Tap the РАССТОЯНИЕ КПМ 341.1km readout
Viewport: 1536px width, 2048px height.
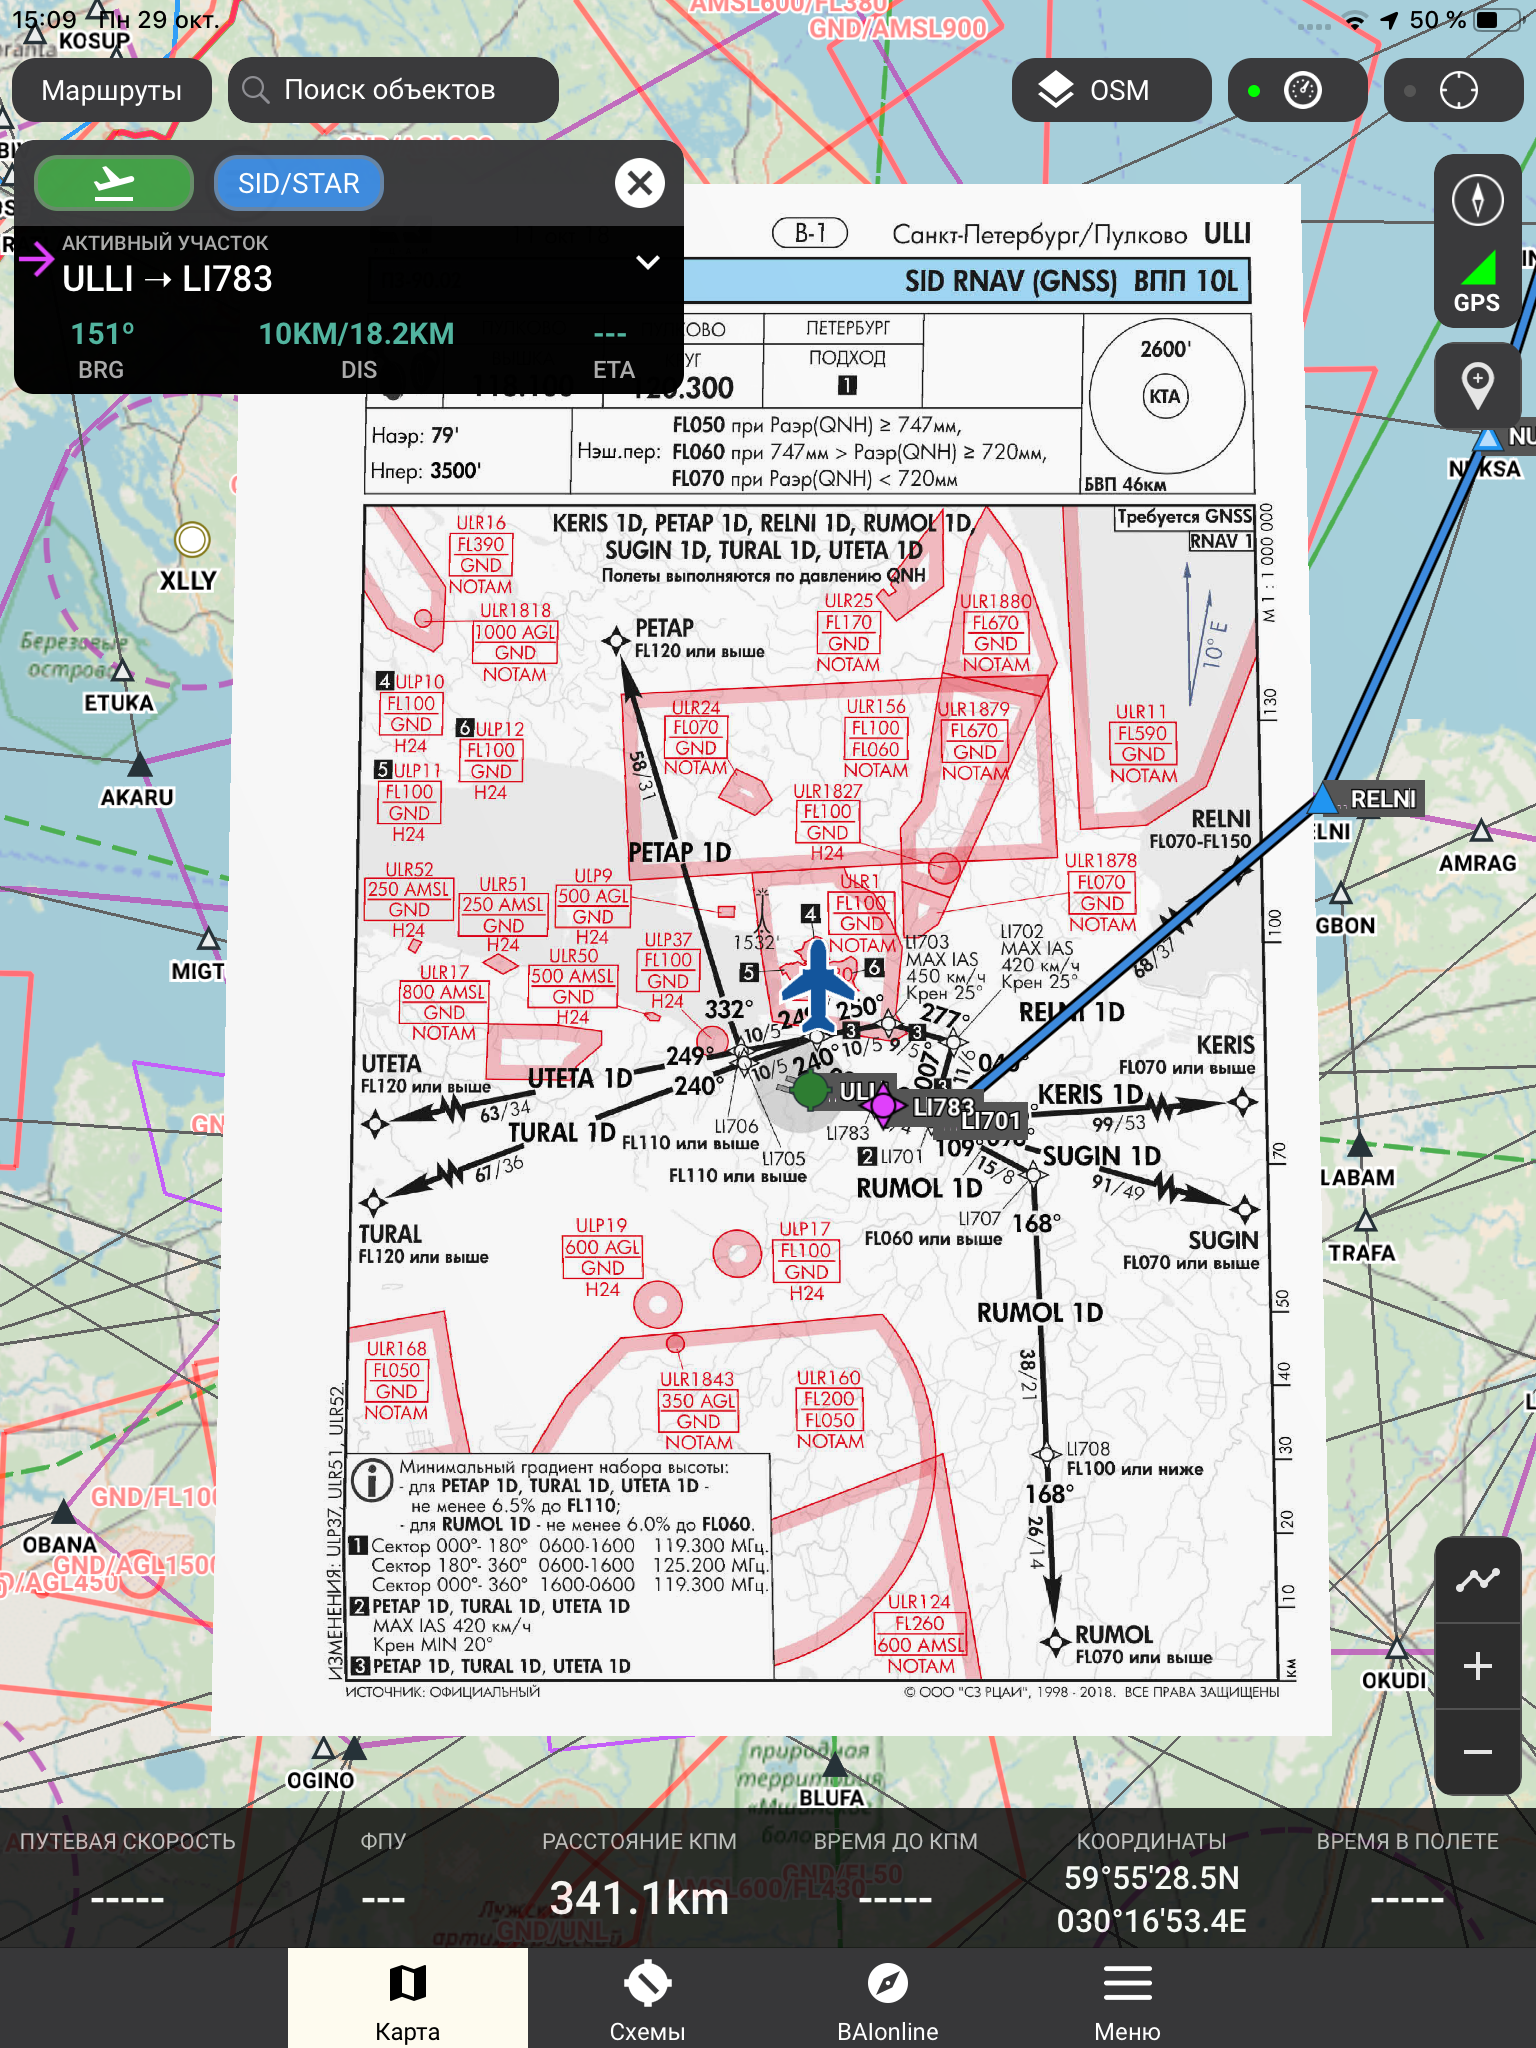pyautogui.click(x=640, y=1877)
